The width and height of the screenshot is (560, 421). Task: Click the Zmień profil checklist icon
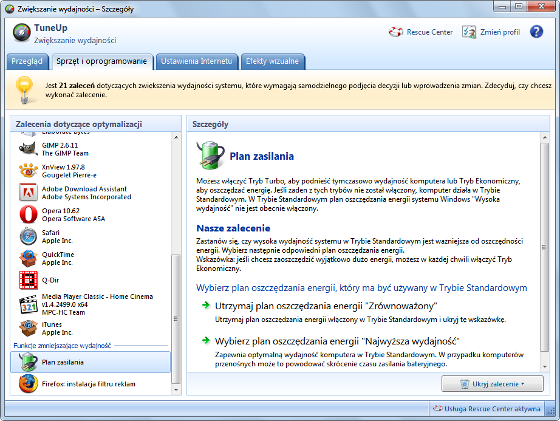coord(469,32)
